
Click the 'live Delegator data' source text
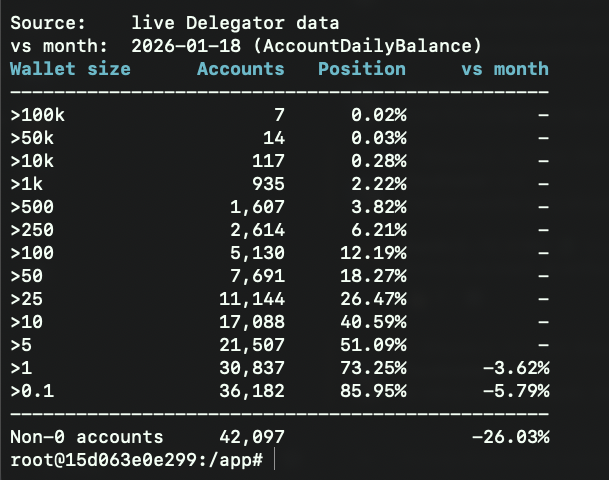[x=235, y=23]
